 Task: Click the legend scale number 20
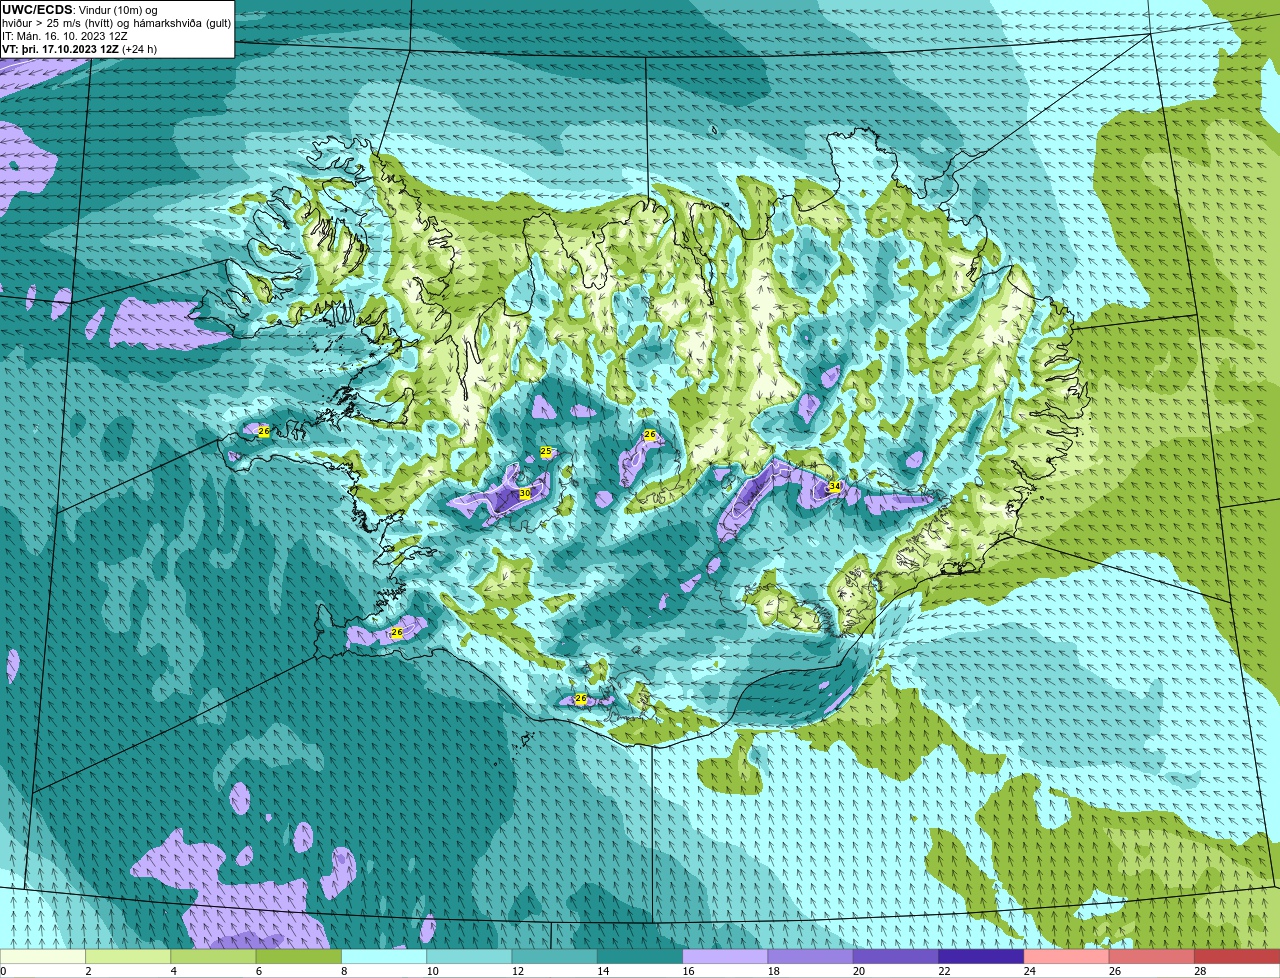click(x=859, y=971)
